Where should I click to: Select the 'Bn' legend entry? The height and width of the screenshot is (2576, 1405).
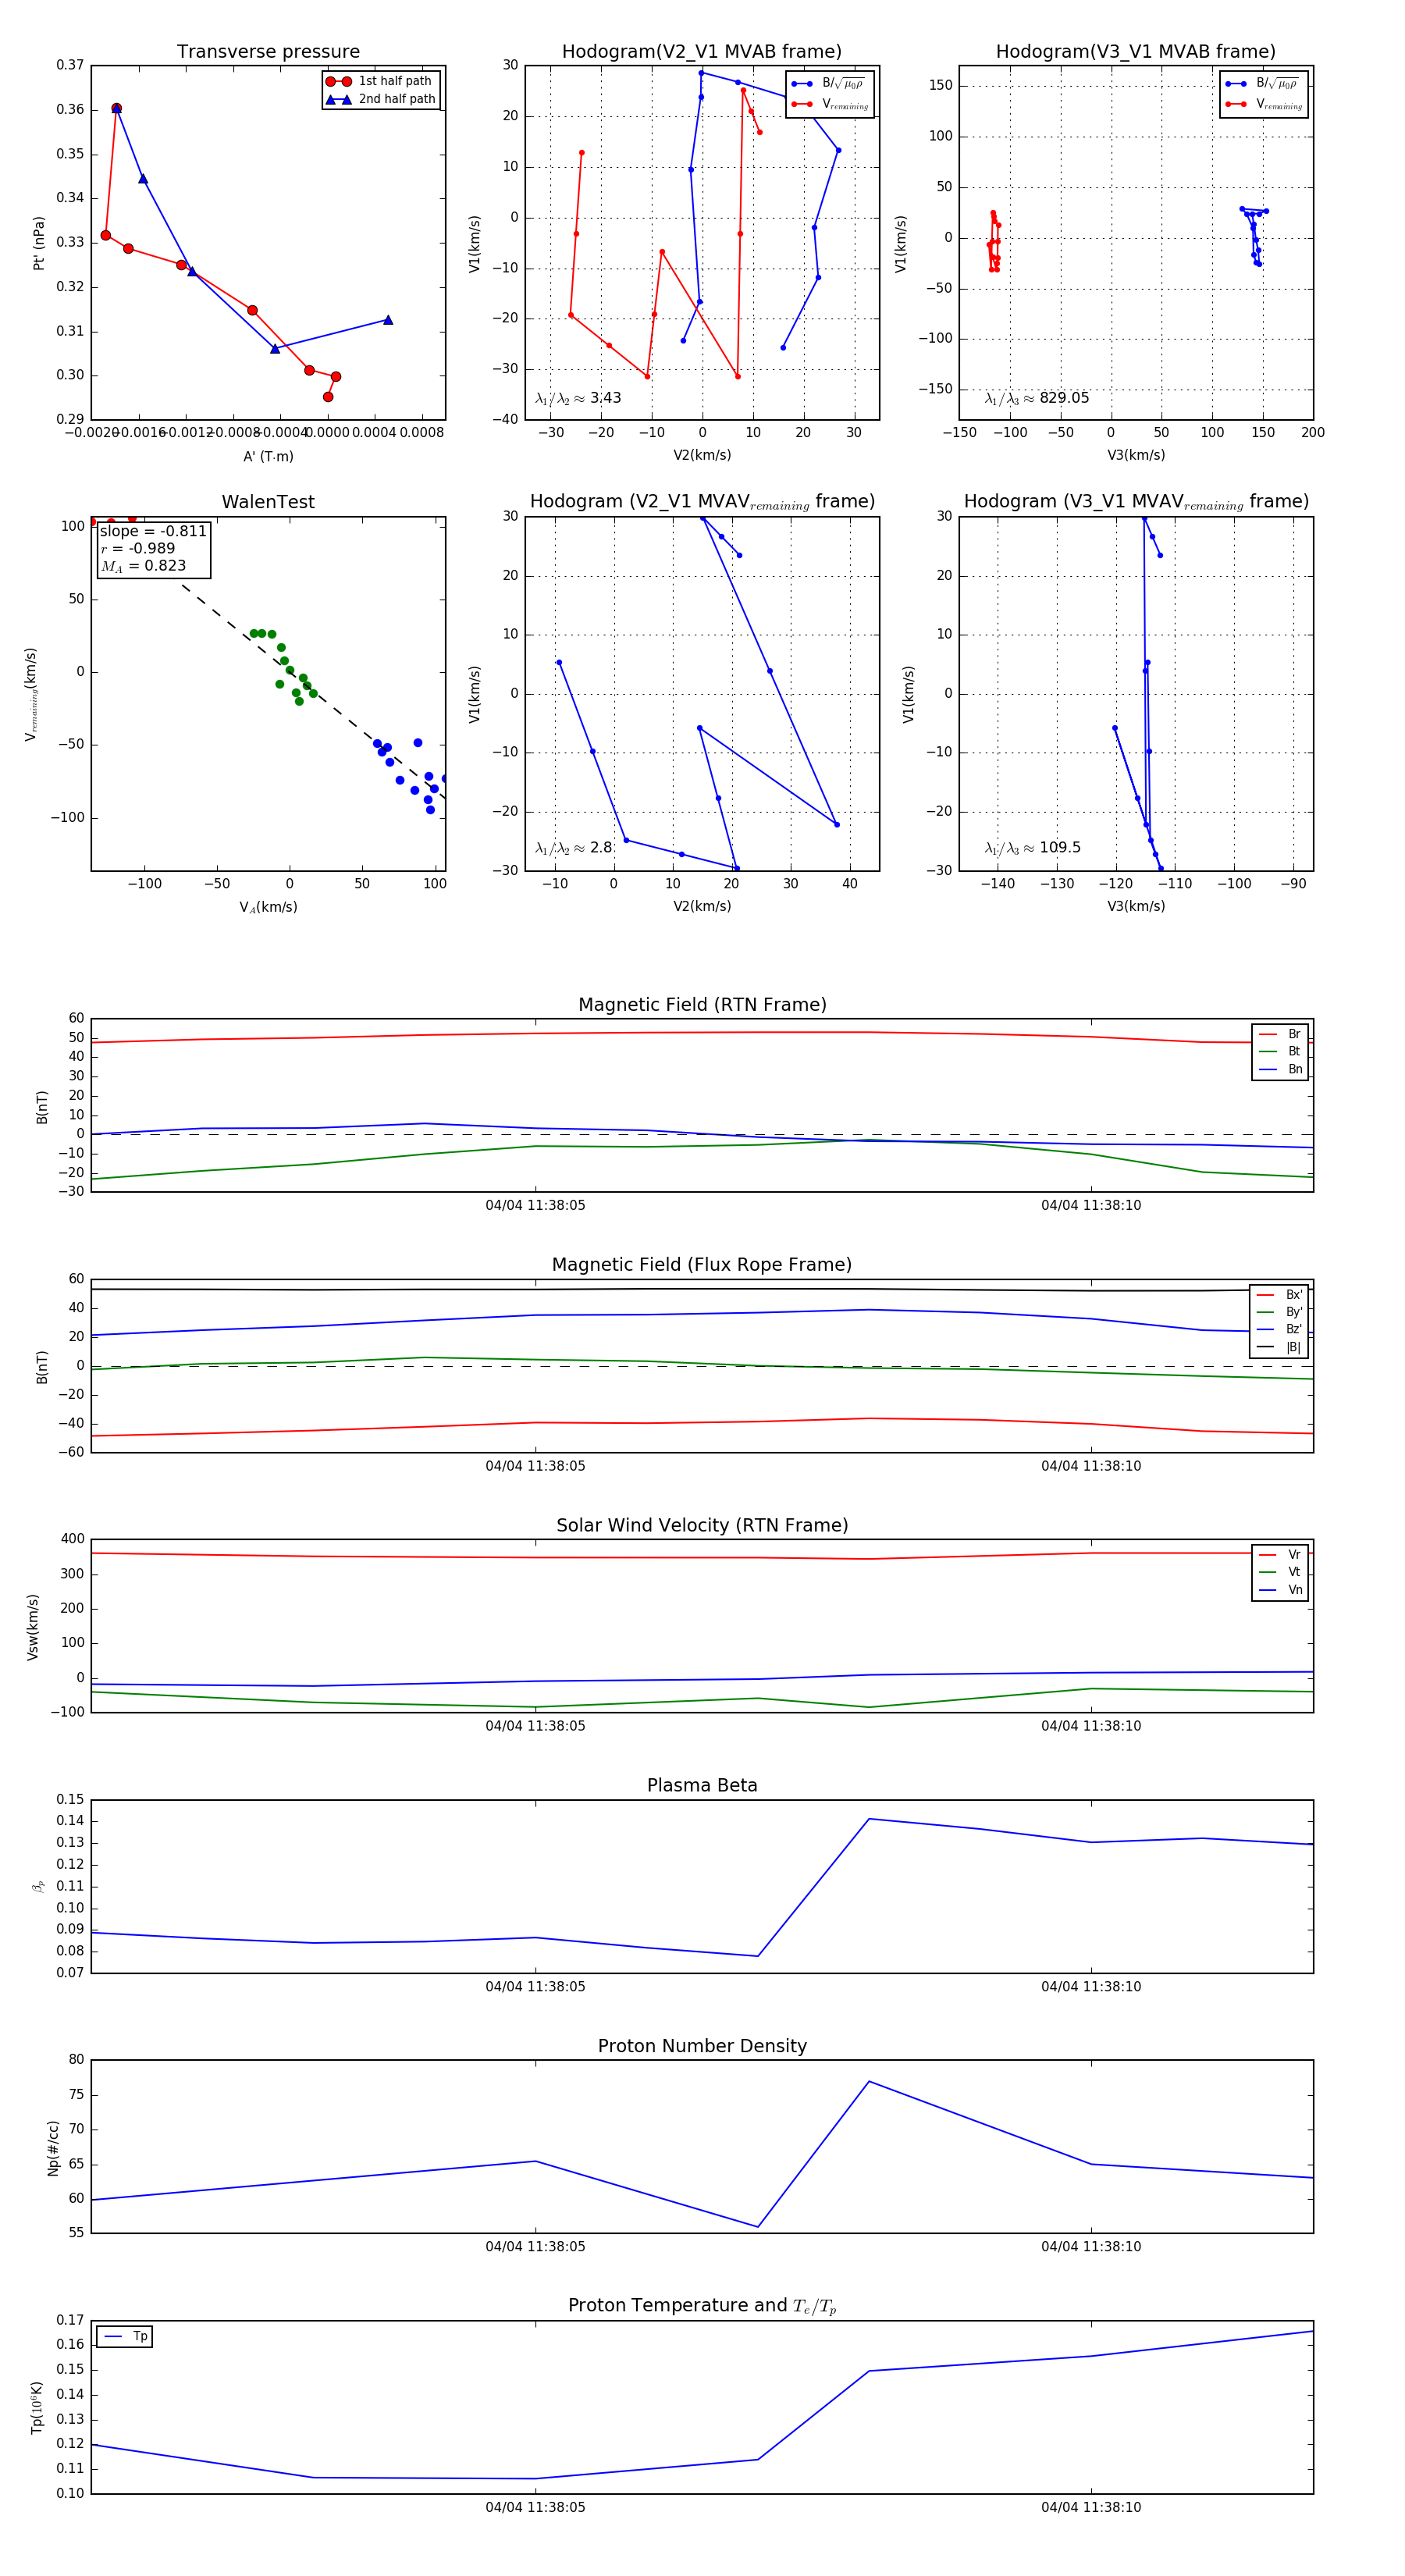1280,1069
